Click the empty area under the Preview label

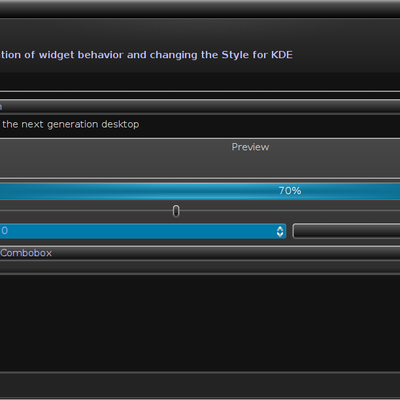pyautogui.click(x=200, y=165)
